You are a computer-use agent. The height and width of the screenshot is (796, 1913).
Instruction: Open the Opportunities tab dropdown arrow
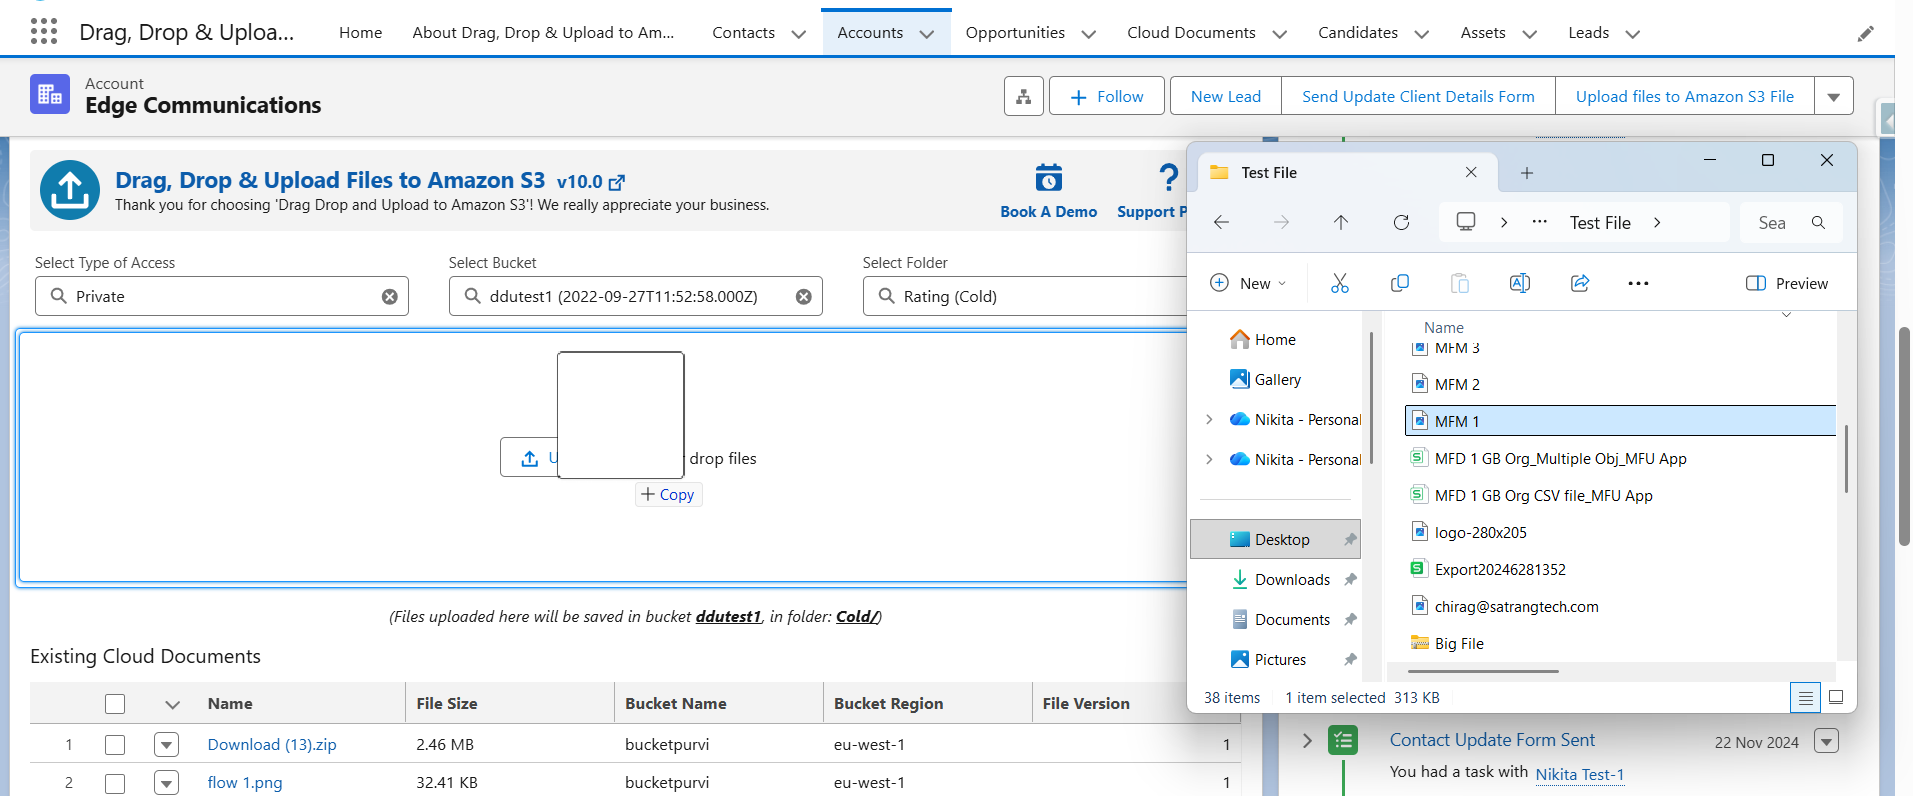pyautogui.click(x=1089, y=34)
